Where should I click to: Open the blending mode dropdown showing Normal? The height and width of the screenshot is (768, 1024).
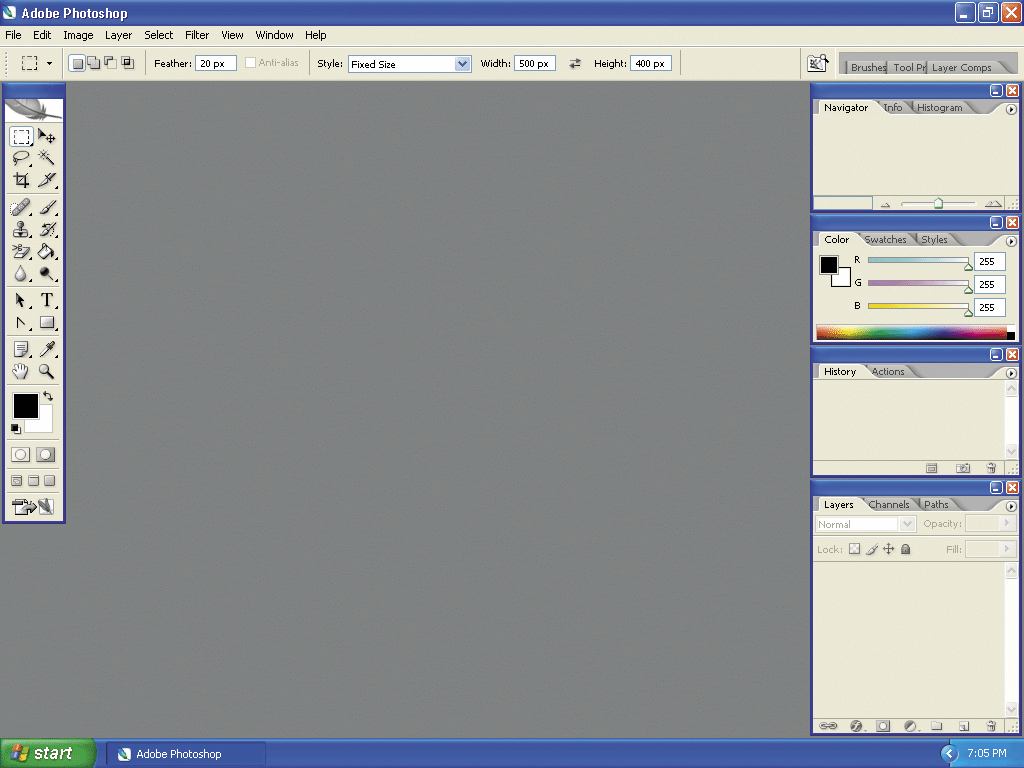(866, 524)
